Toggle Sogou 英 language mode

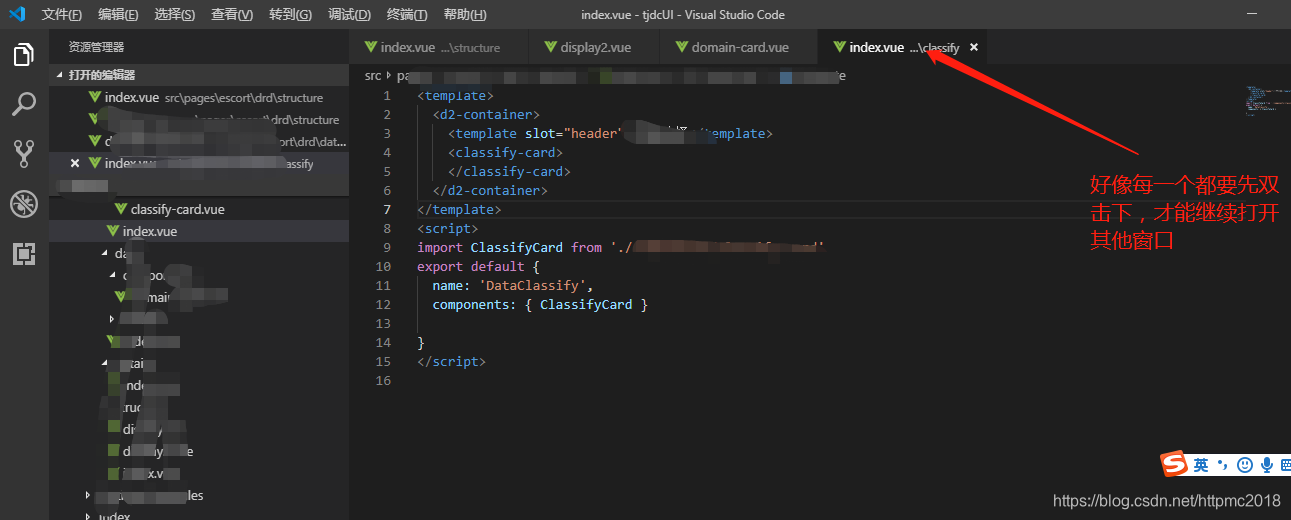[1201, 465]
